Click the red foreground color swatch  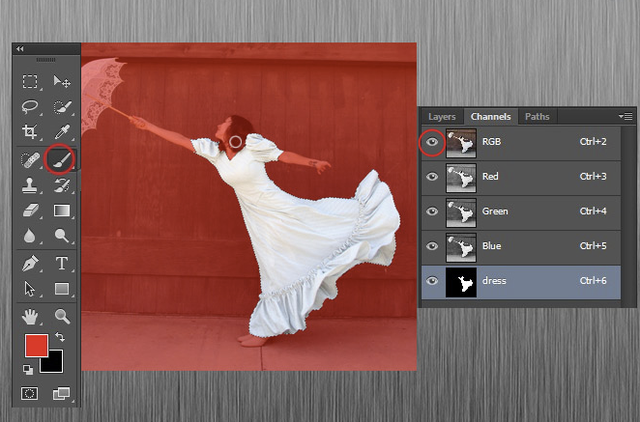point(34,347)
